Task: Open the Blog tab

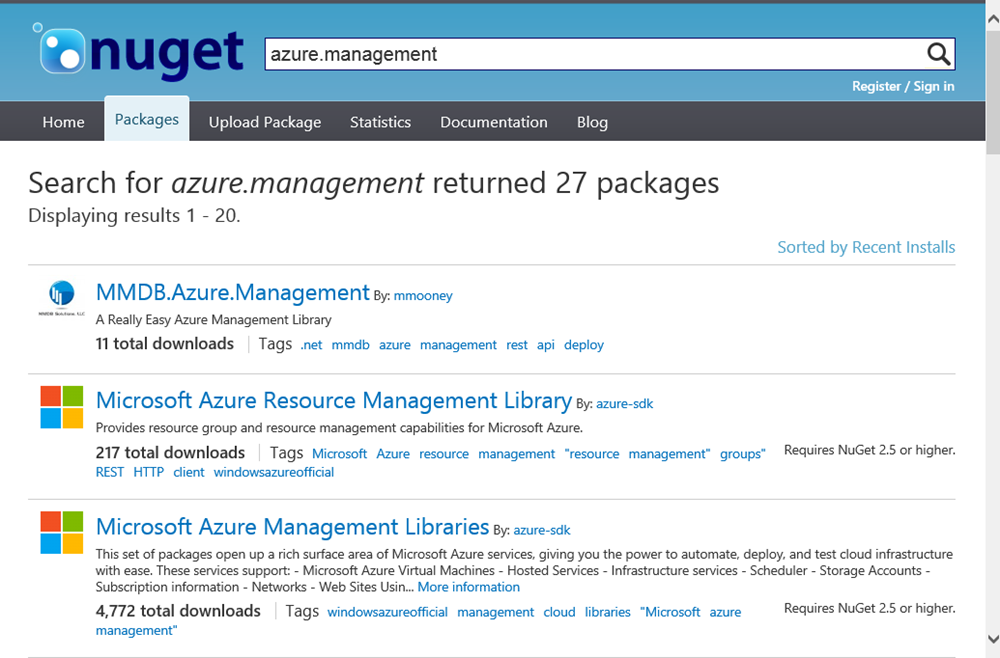Action: 592,122
